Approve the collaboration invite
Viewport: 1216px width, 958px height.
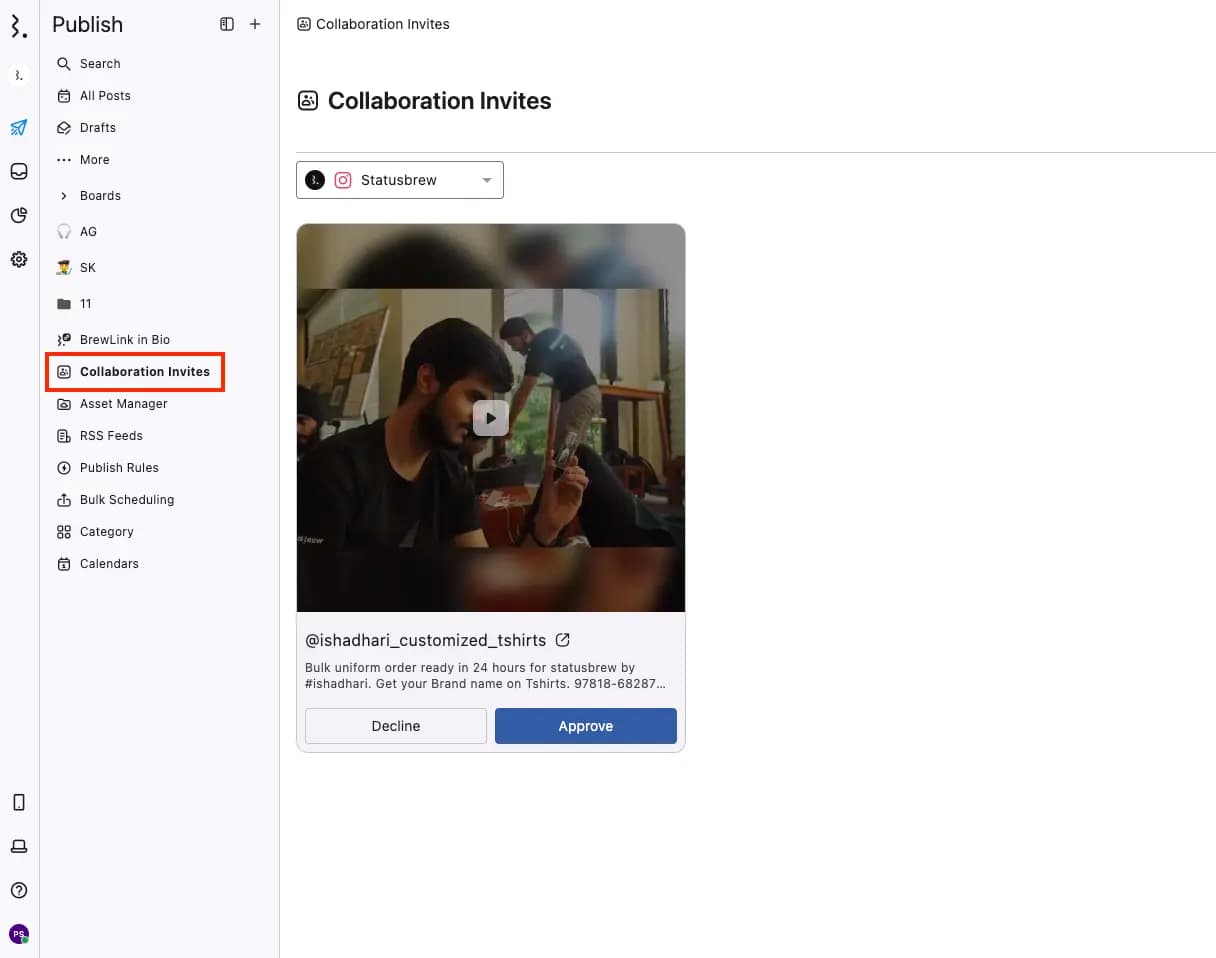click(x=586, y=726)
